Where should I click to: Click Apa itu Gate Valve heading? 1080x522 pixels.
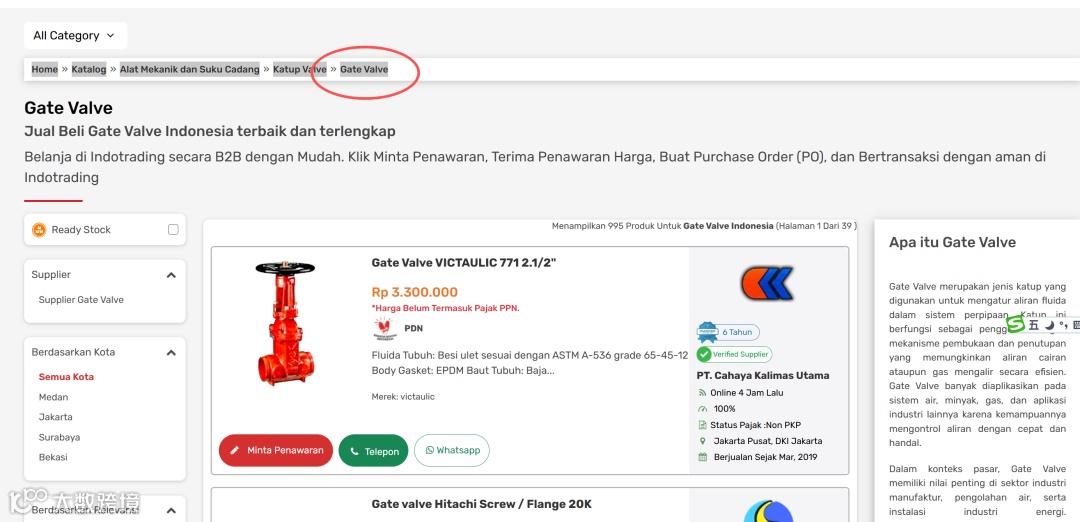(x=952, y=242)
